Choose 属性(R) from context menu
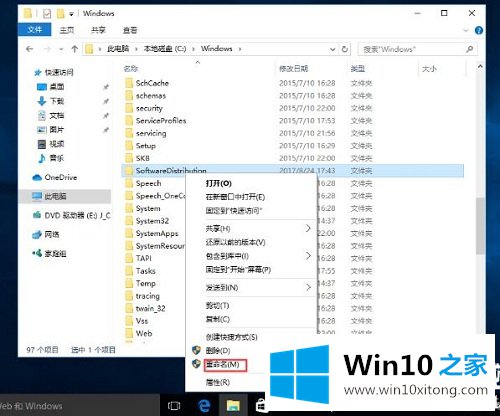Screen dimensions: 500x416 point(218,382)
